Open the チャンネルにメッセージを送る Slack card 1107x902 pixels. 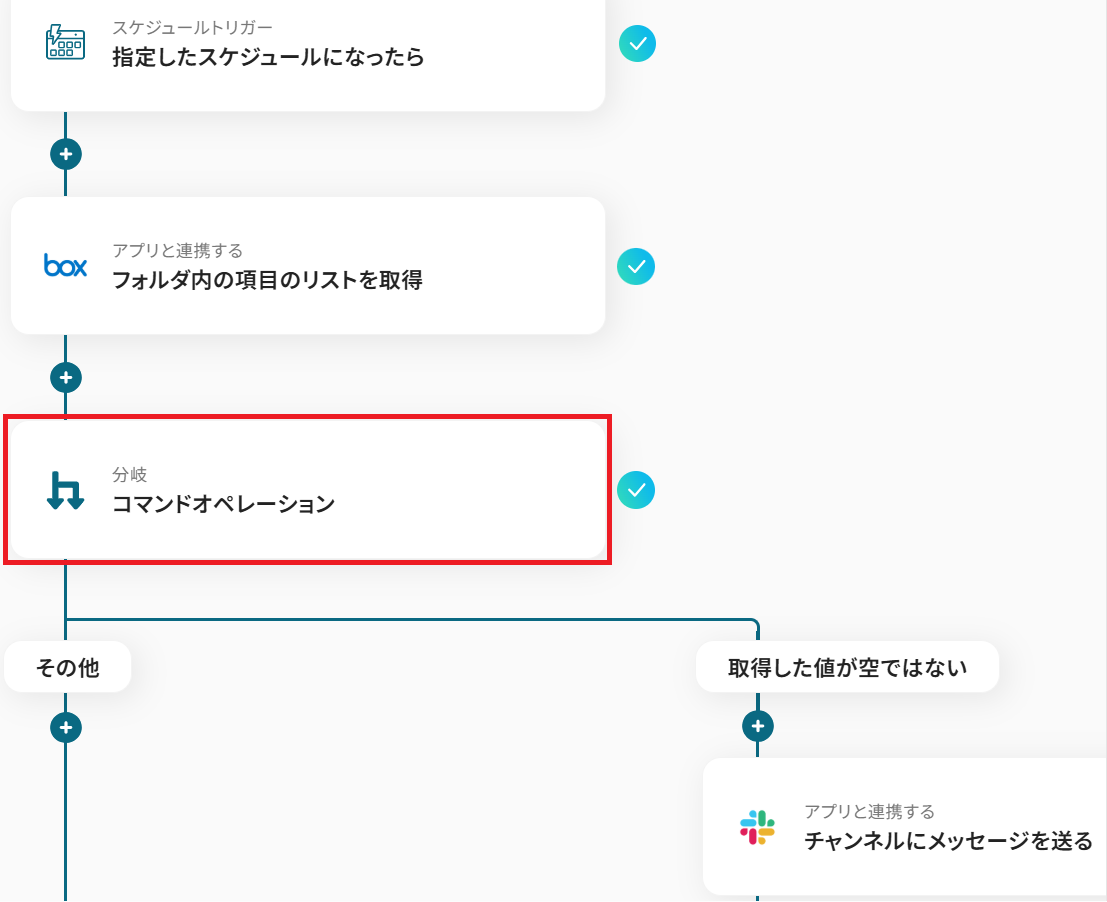pyautogui.click(x=905, y=827)
